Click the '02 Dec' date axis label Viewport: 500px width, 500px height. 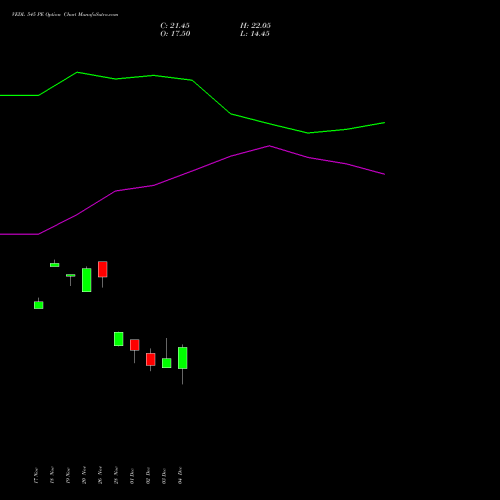click(x=148, y=476)
